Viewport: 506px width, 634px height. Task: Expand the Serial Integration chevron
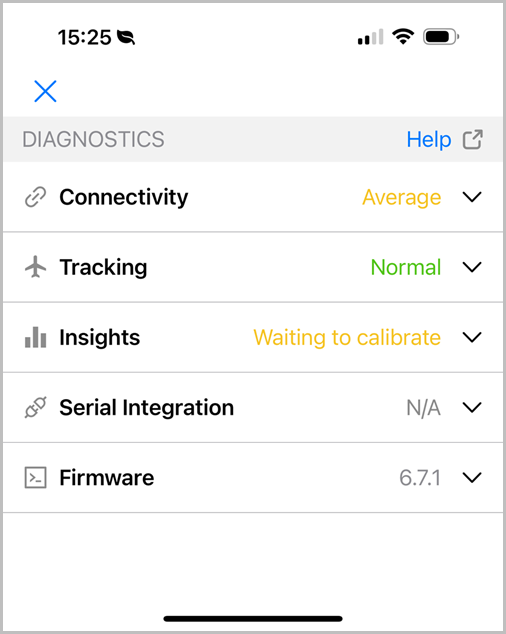(472, 407)
